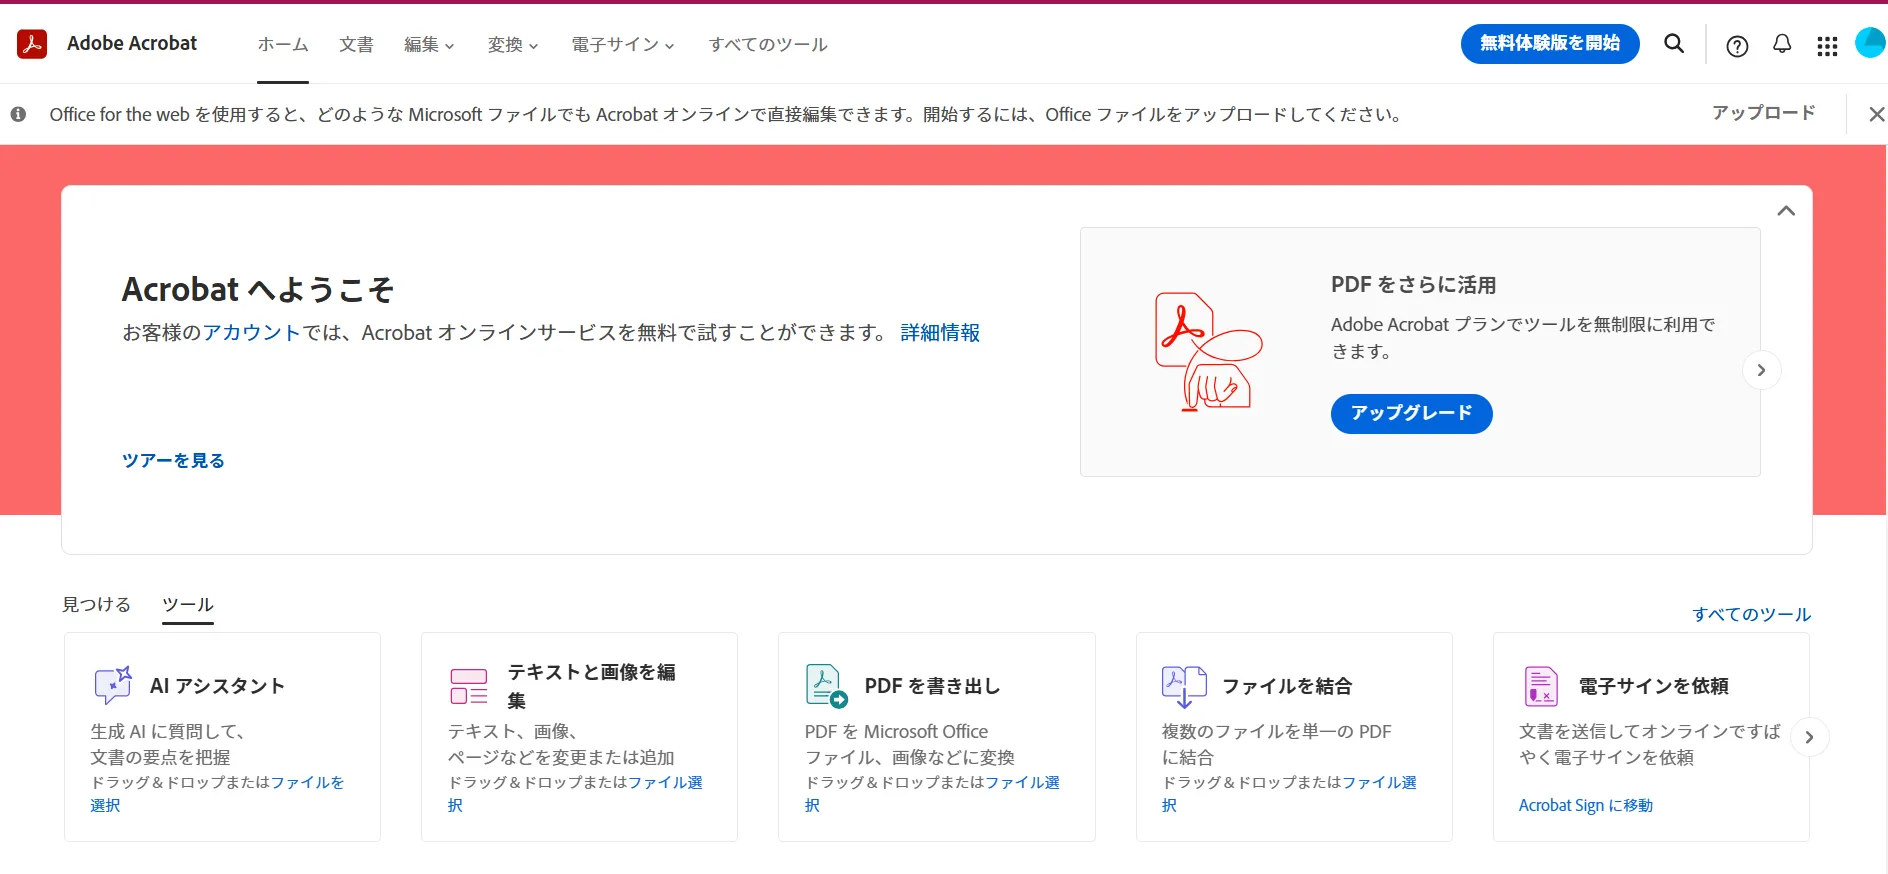Click the テキストと画像を編集 card icon
Viewport: 1888px width, 874px height.
click(468, 686)
